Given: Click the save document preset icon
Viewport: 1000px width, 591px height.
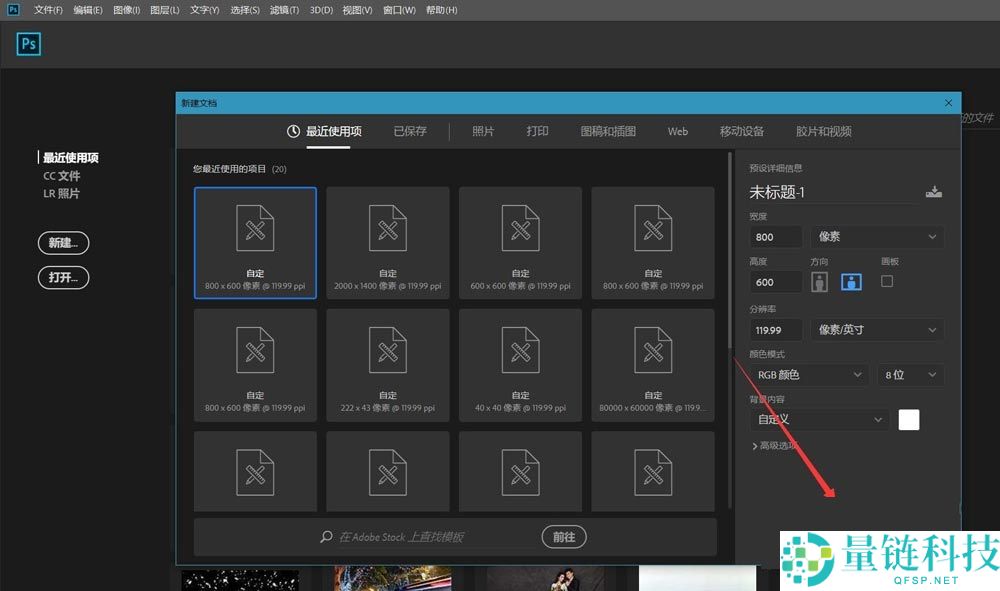Looking at the screenshot, I should point(934,192).
